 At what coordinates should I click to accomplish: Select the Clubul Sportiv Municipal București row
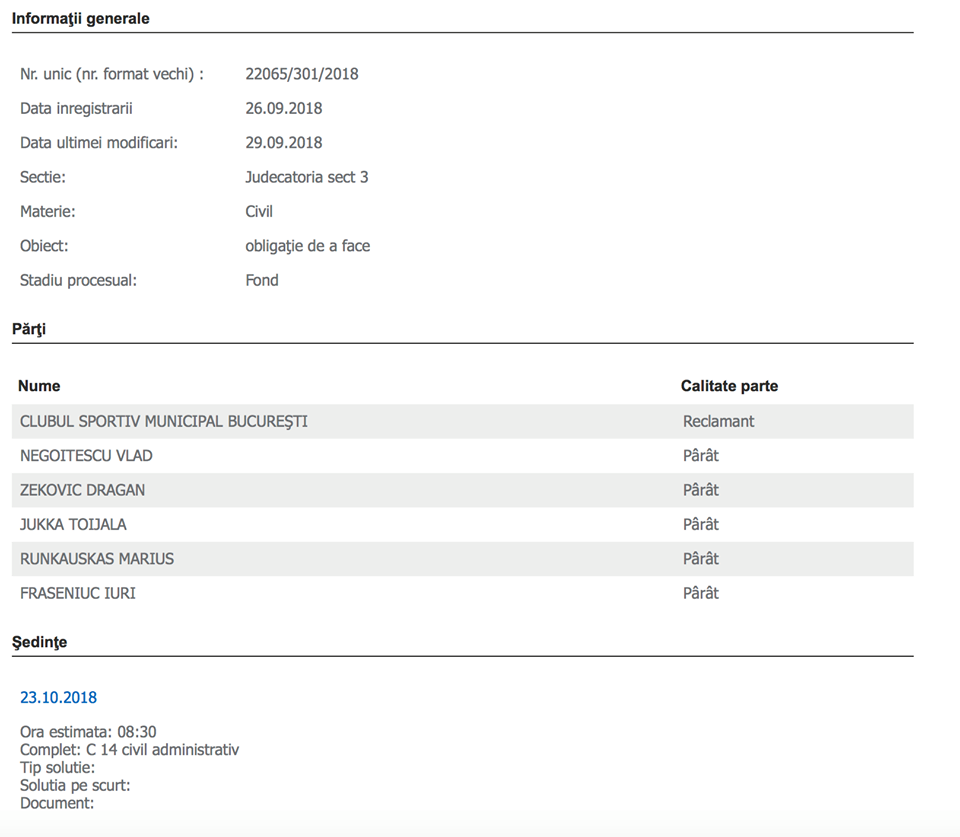click(x=164, y=422)
